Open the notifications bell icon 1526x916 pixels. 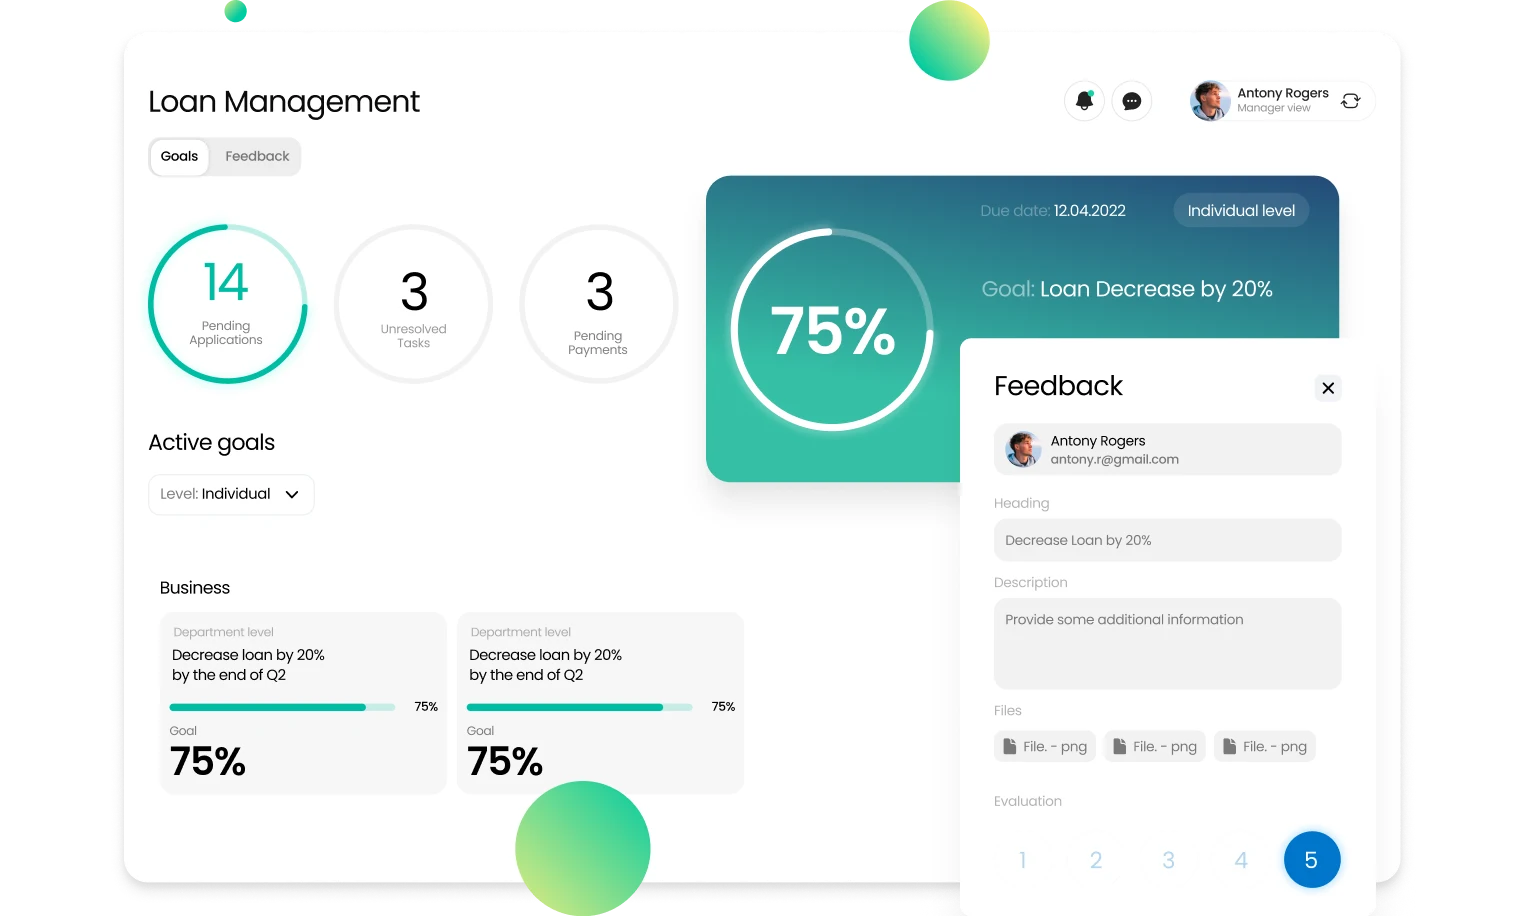click(x=1084, y=101)
